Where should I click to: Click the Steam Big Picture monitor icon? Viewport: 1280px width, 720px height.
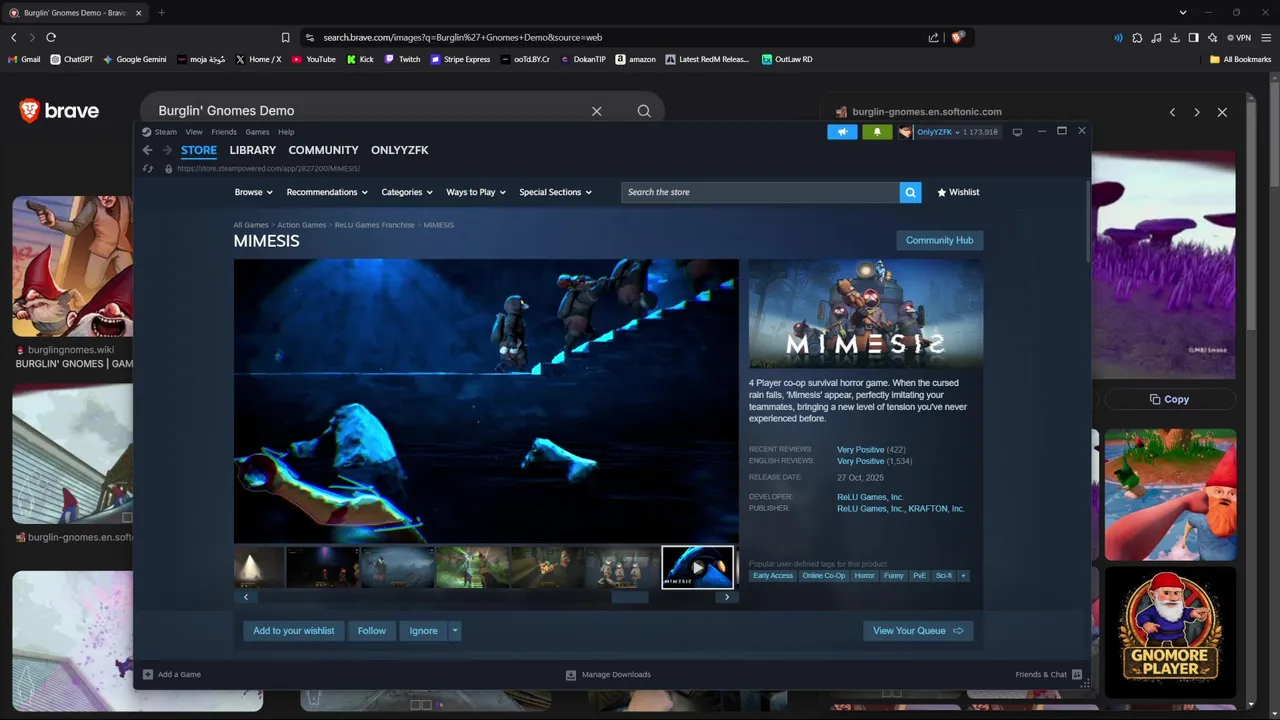(1017, 132)
